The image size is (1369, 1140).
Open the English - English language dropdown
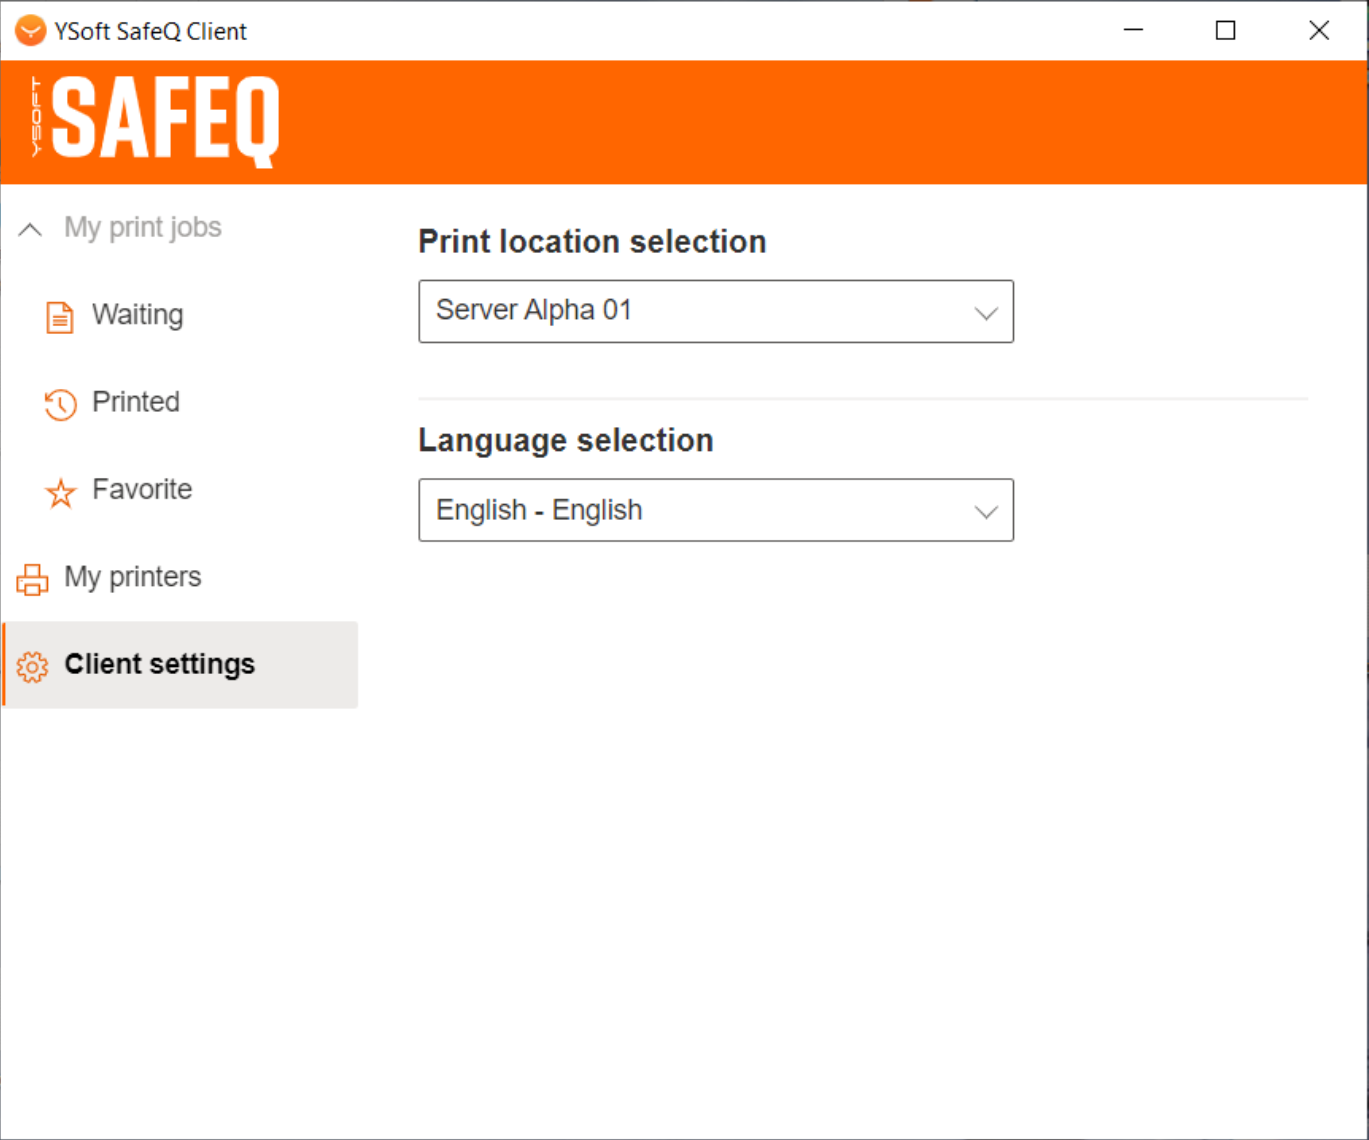pyautogui.click(x=700, y=510)
